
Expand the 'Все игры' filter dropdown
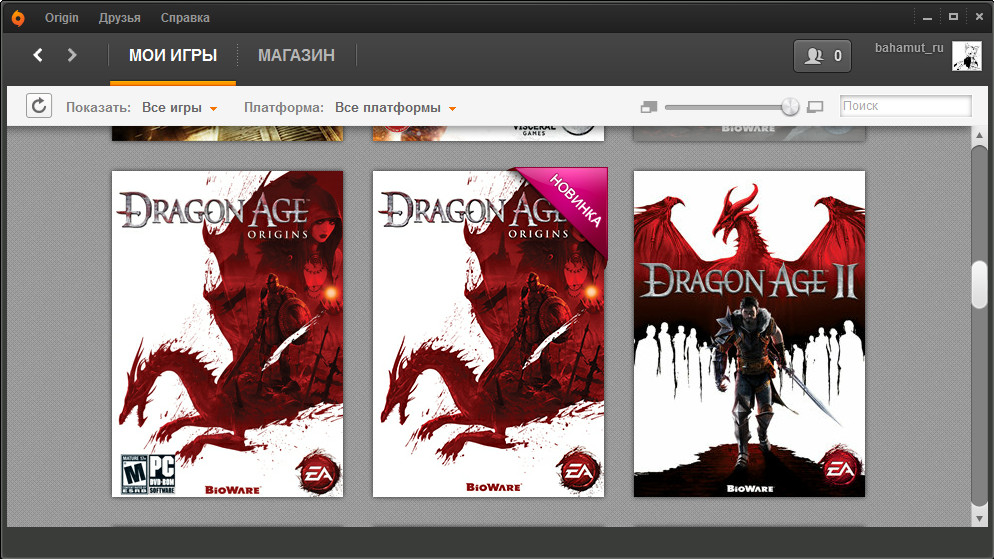[179, 108]
